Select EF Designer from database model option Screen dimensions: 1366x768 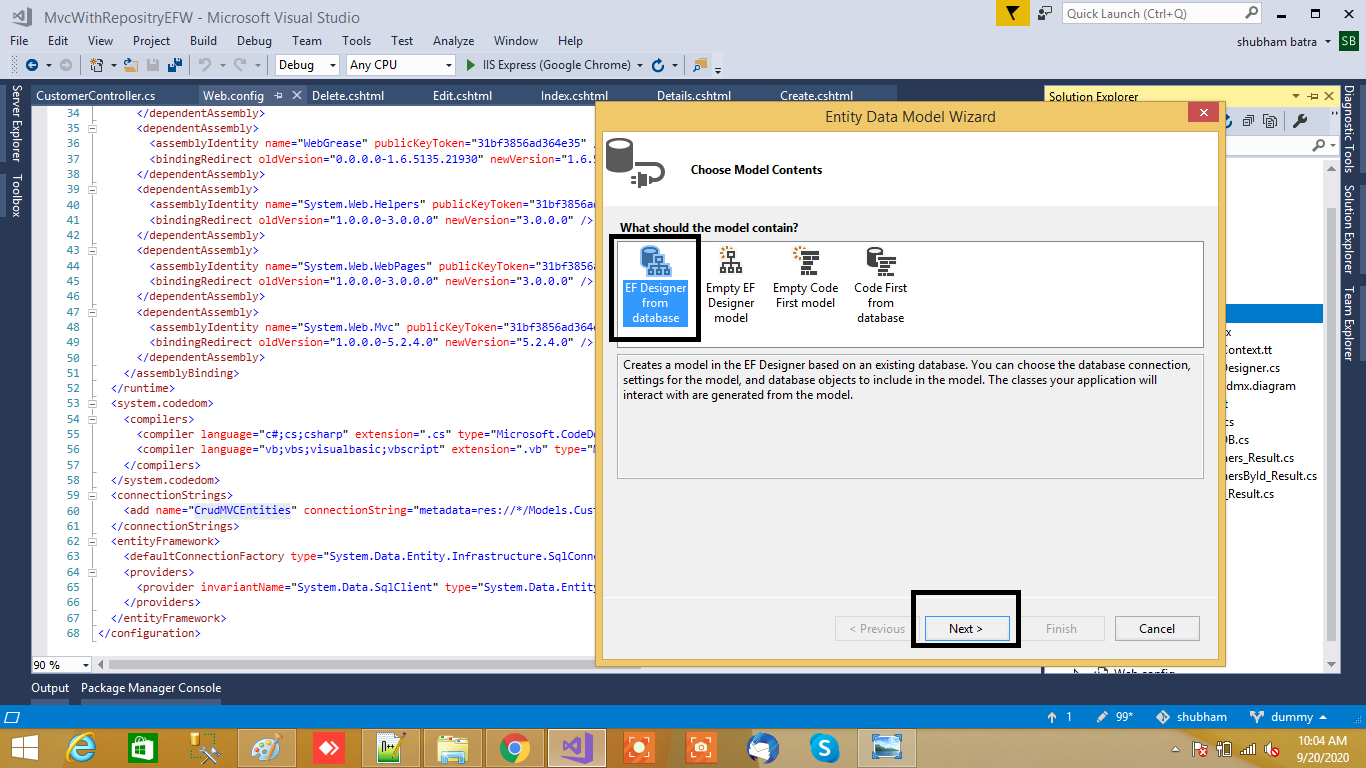(x=655, y=287)
